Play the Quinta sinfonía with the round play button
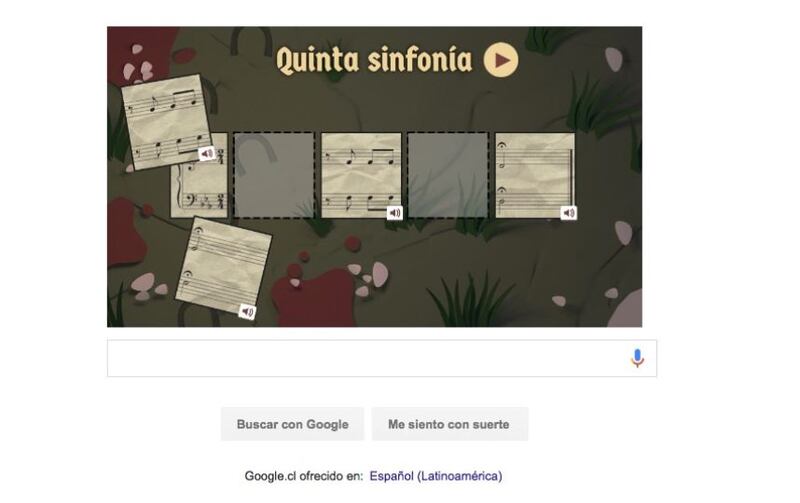 (501, 60)
